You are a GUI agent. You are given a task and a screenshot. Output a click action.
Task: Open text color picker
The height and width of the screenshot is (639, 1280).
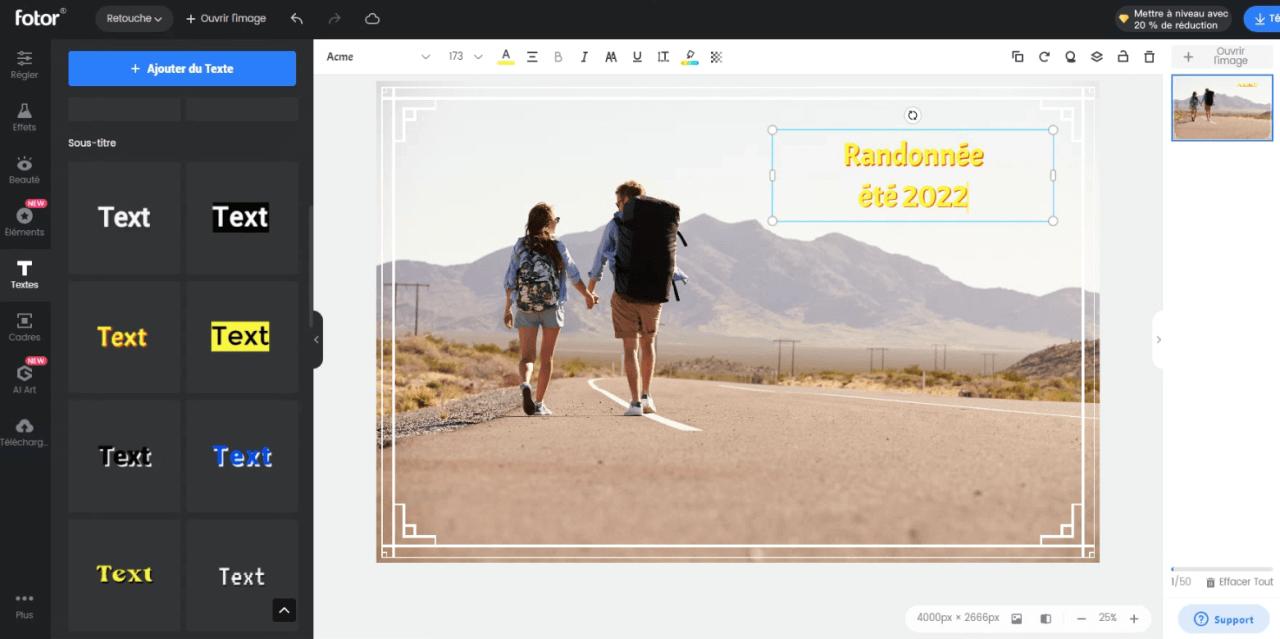[x=506, y=57]
